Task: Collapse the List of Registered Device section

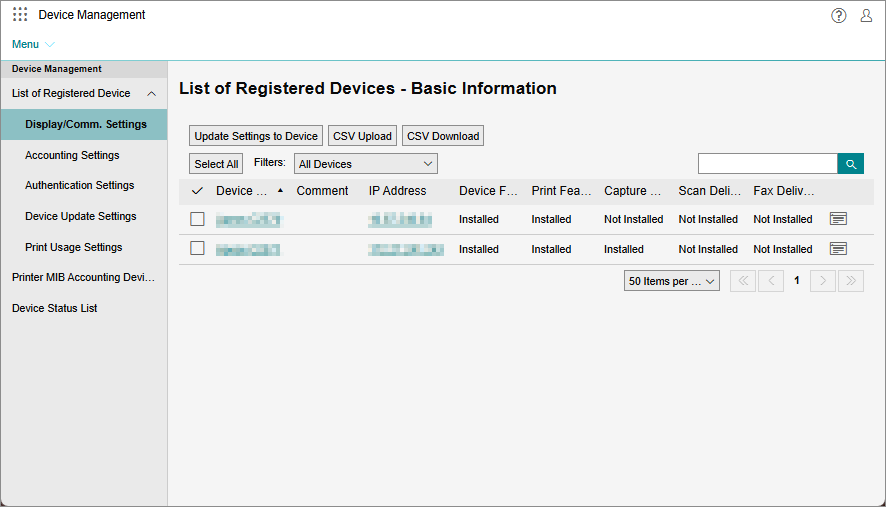Action: coord(151,93)
